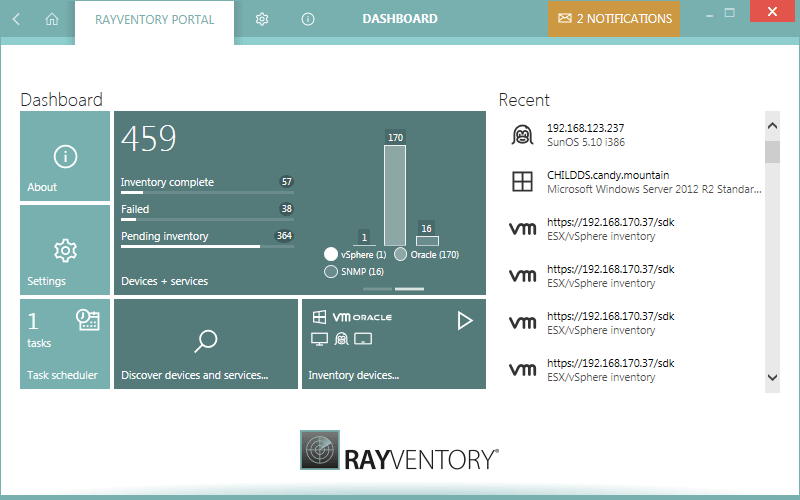Viewport: 800px width, 500px height.
Task: Click the monitor icon in Inventory tile
Action: click(319, 339)
